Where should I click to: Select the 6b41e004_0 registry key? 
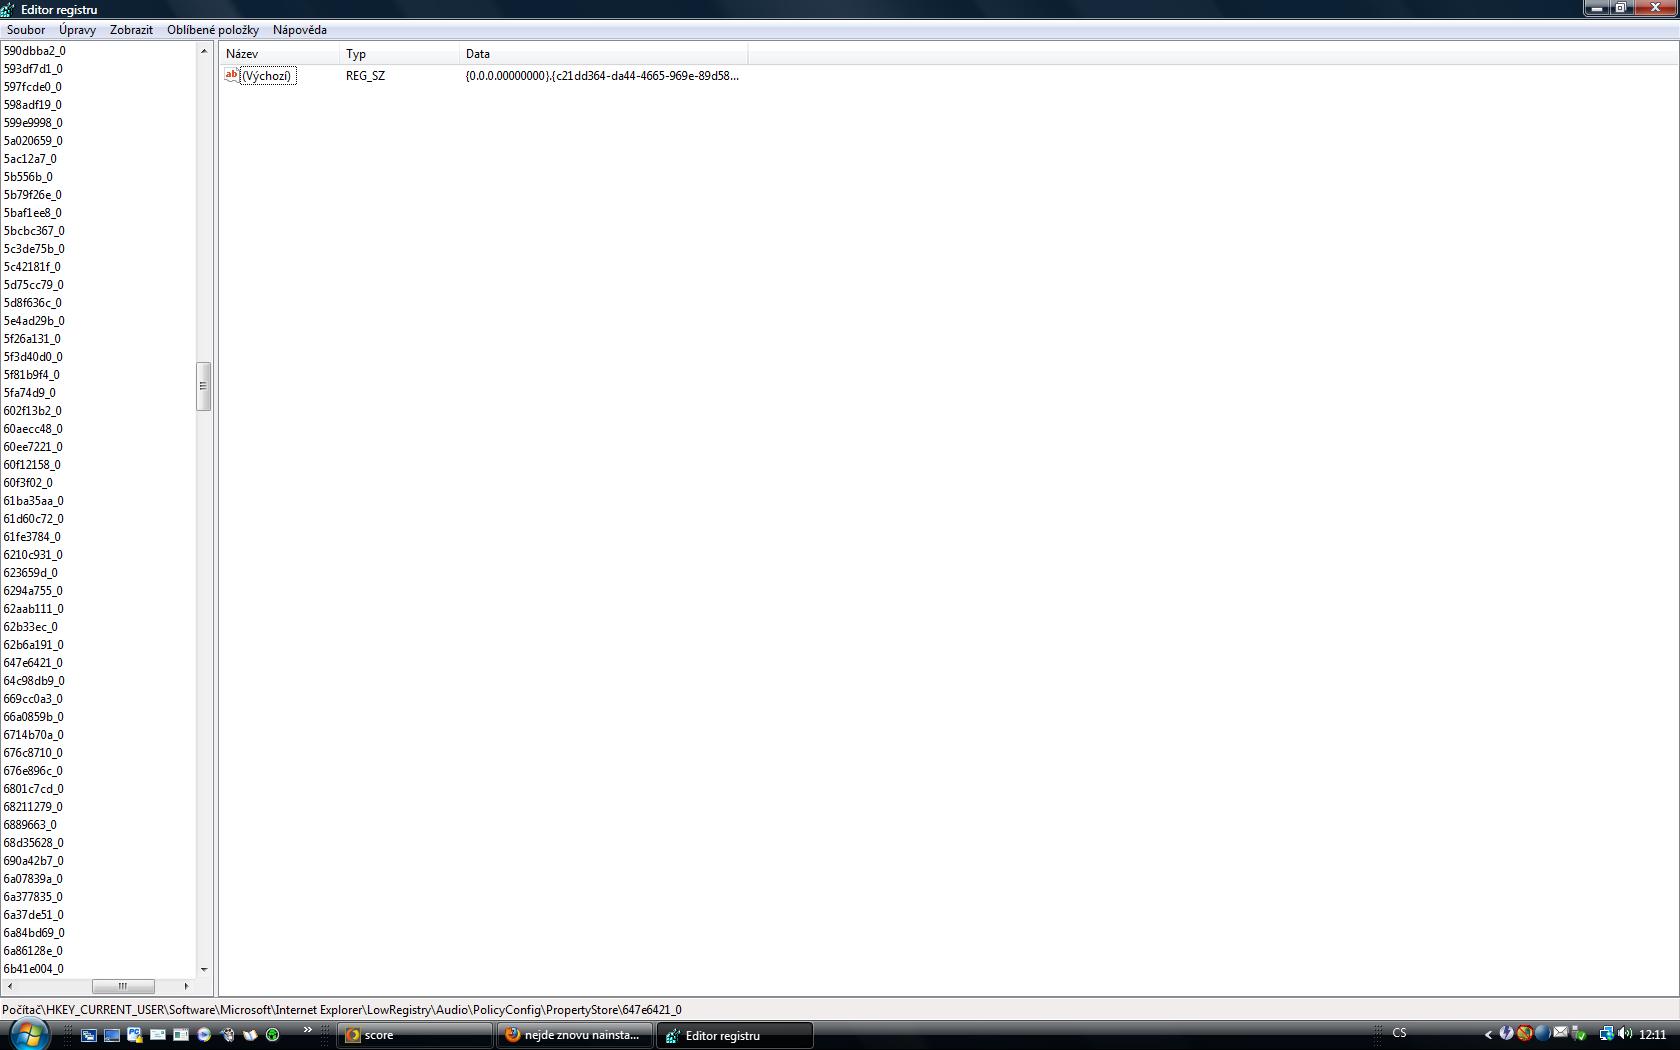pyautogui.click(x=33, y=969)
